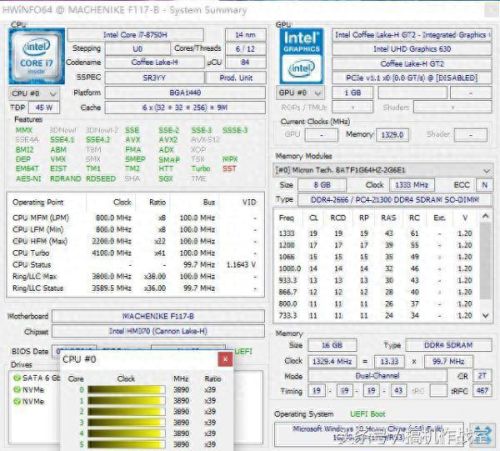
Task: Select the Intel Core i7-8750H name field
Action: (x=135, y=35)
